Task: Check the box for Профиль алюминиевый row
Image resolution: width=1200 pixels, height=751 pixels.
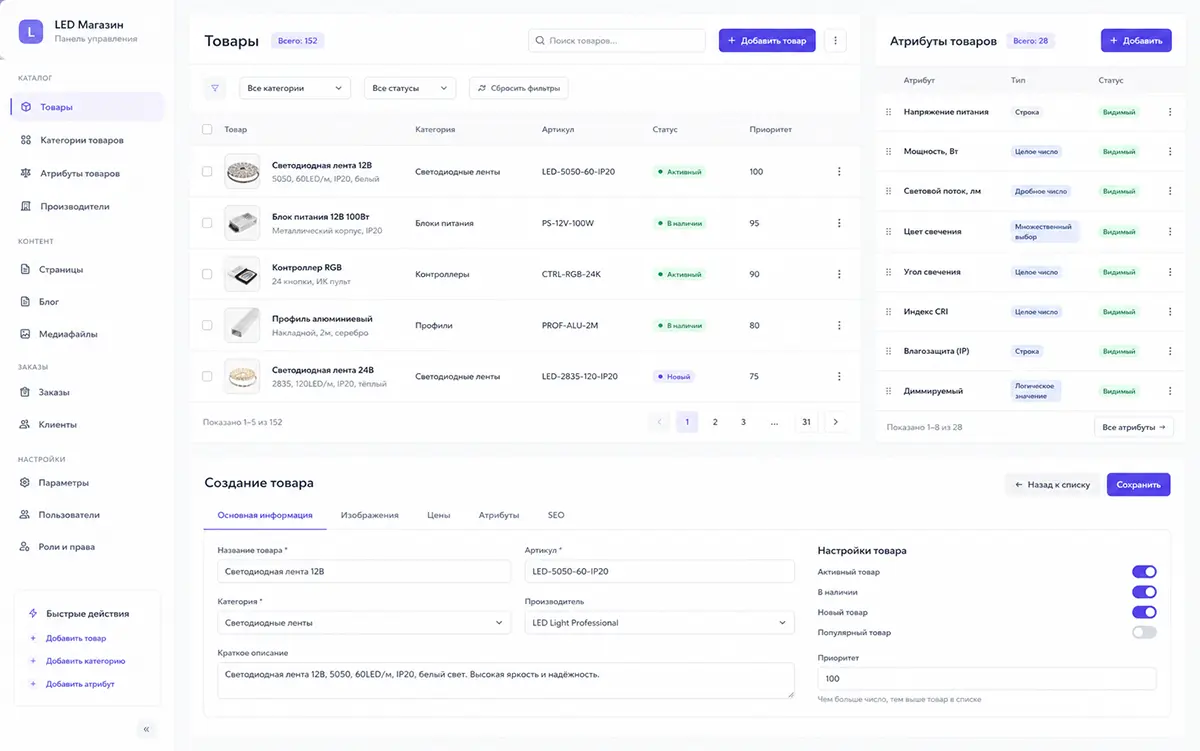Action: point(207,325)
